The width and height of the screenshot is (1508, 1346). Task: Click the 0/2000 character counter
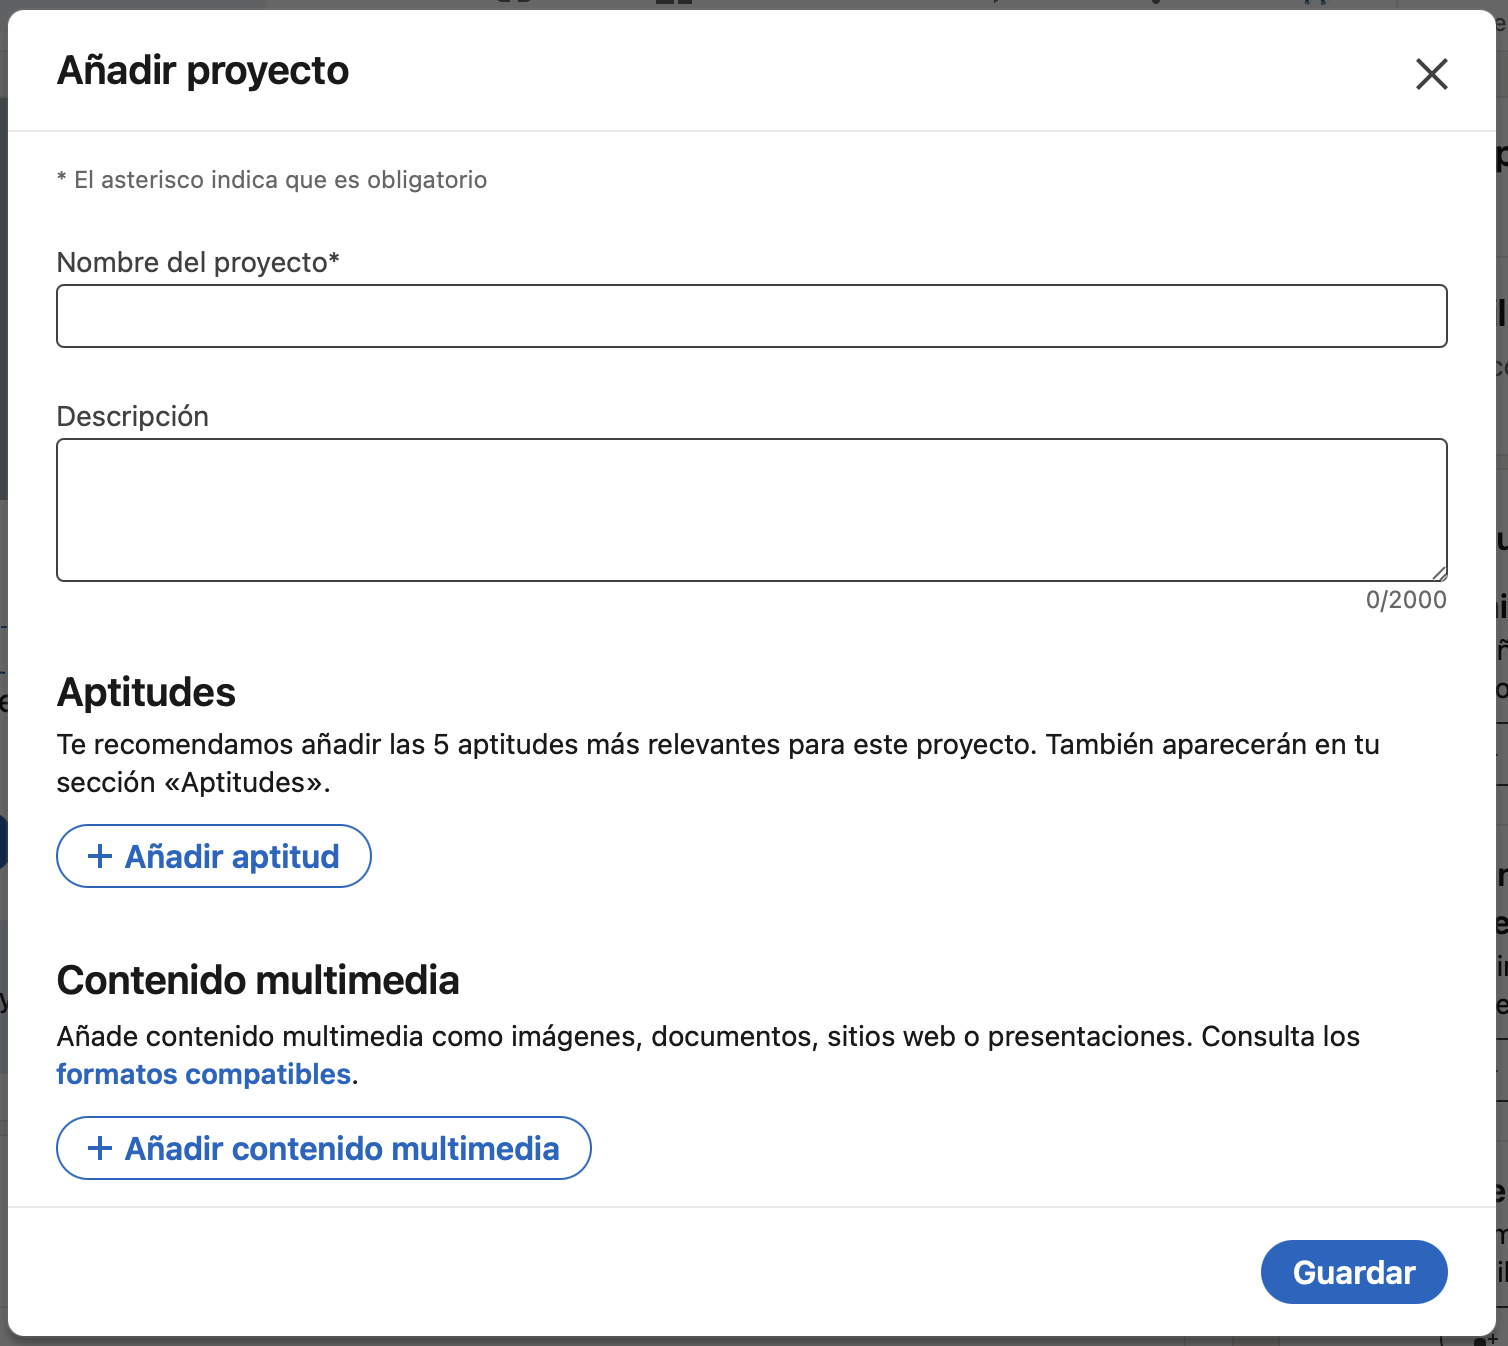[1406, 600]
